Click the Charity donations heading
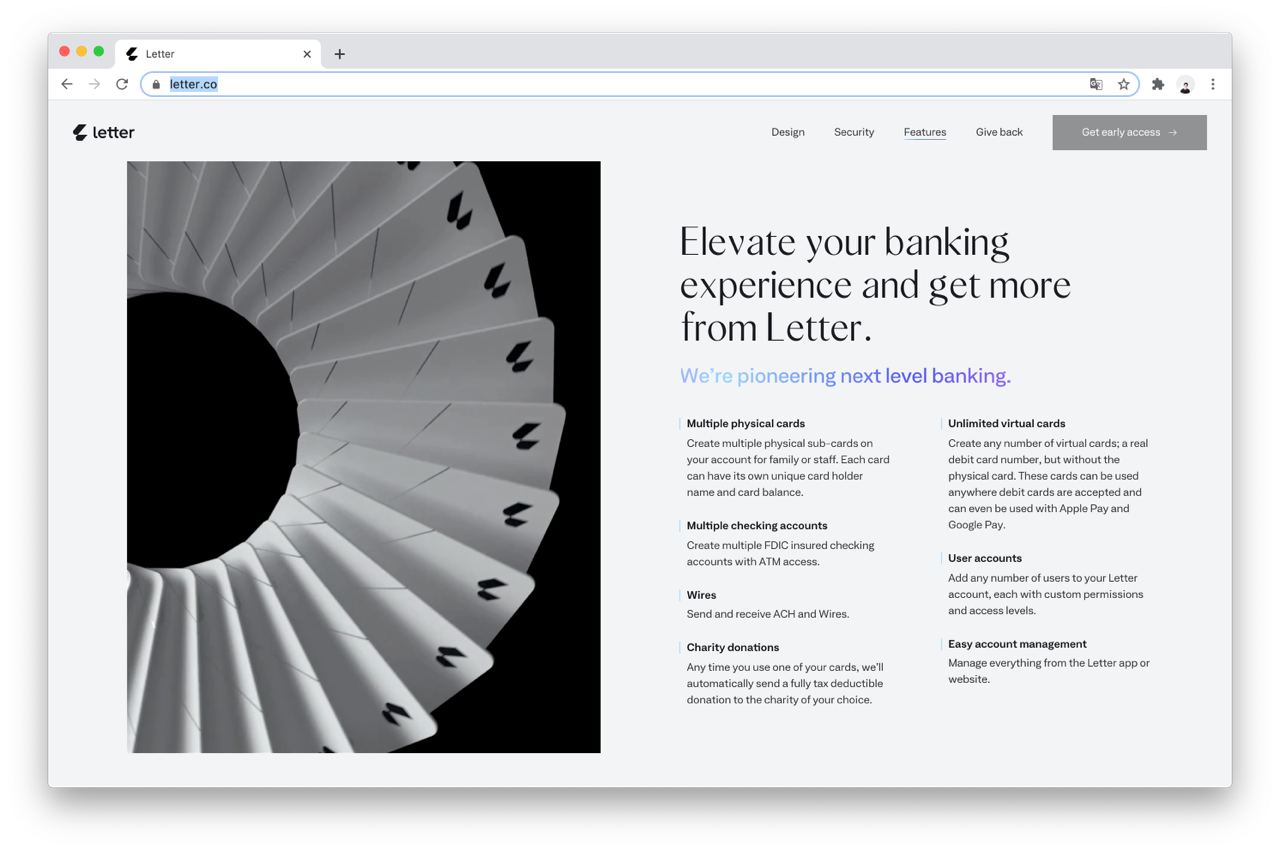 [x=733, y=647]
